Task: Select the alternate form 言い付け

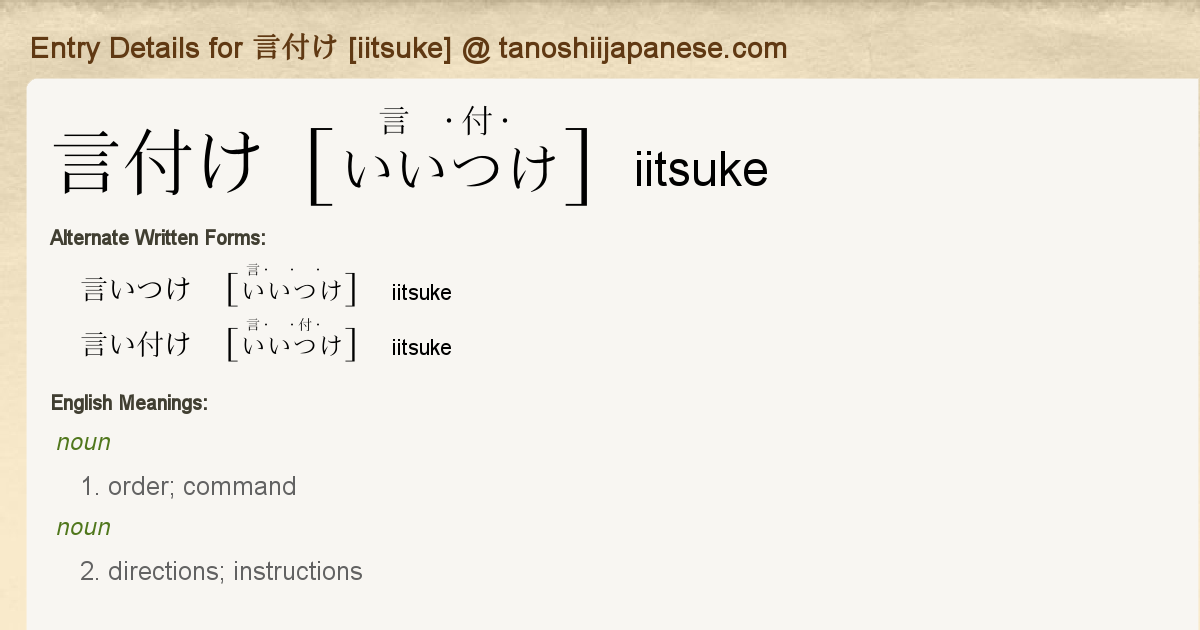Action: pos(136,345)
